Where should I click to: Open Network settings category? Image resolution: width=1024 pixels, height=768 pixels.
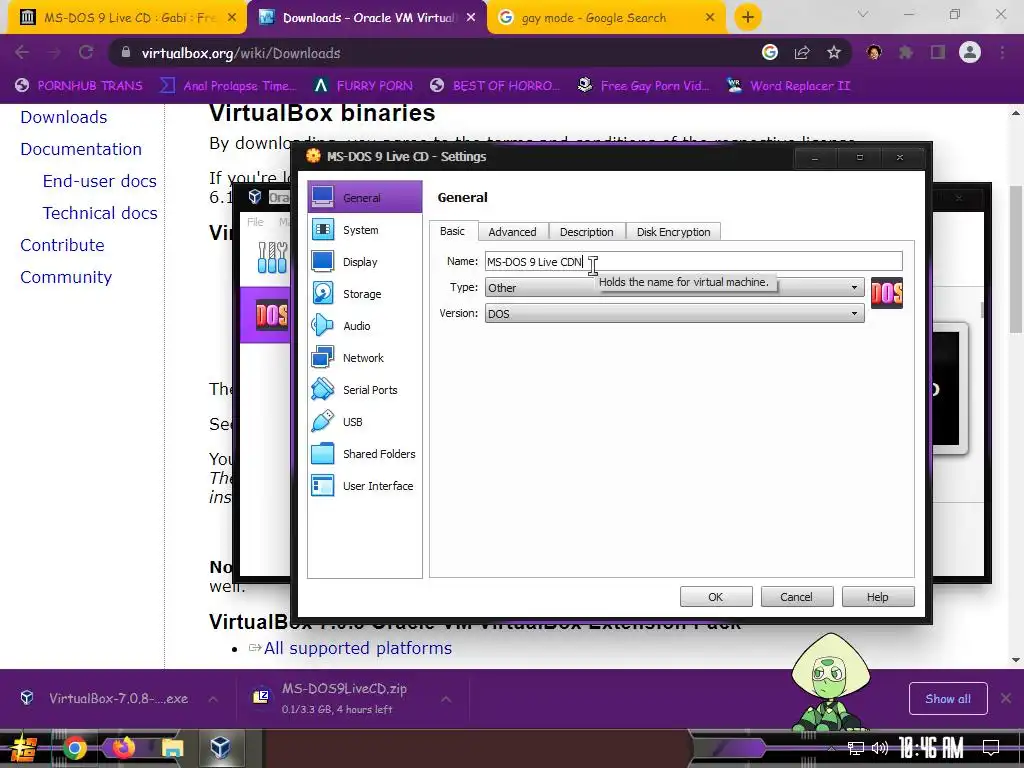point(364,358)
